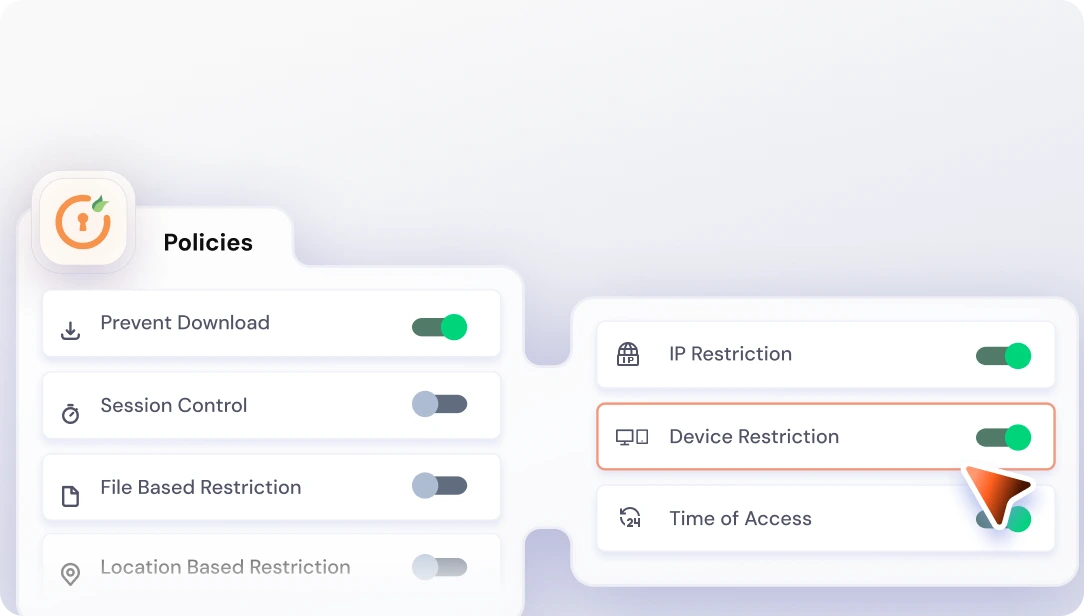Turn on the File Based Restriction switch

click(x=439, y=486)
